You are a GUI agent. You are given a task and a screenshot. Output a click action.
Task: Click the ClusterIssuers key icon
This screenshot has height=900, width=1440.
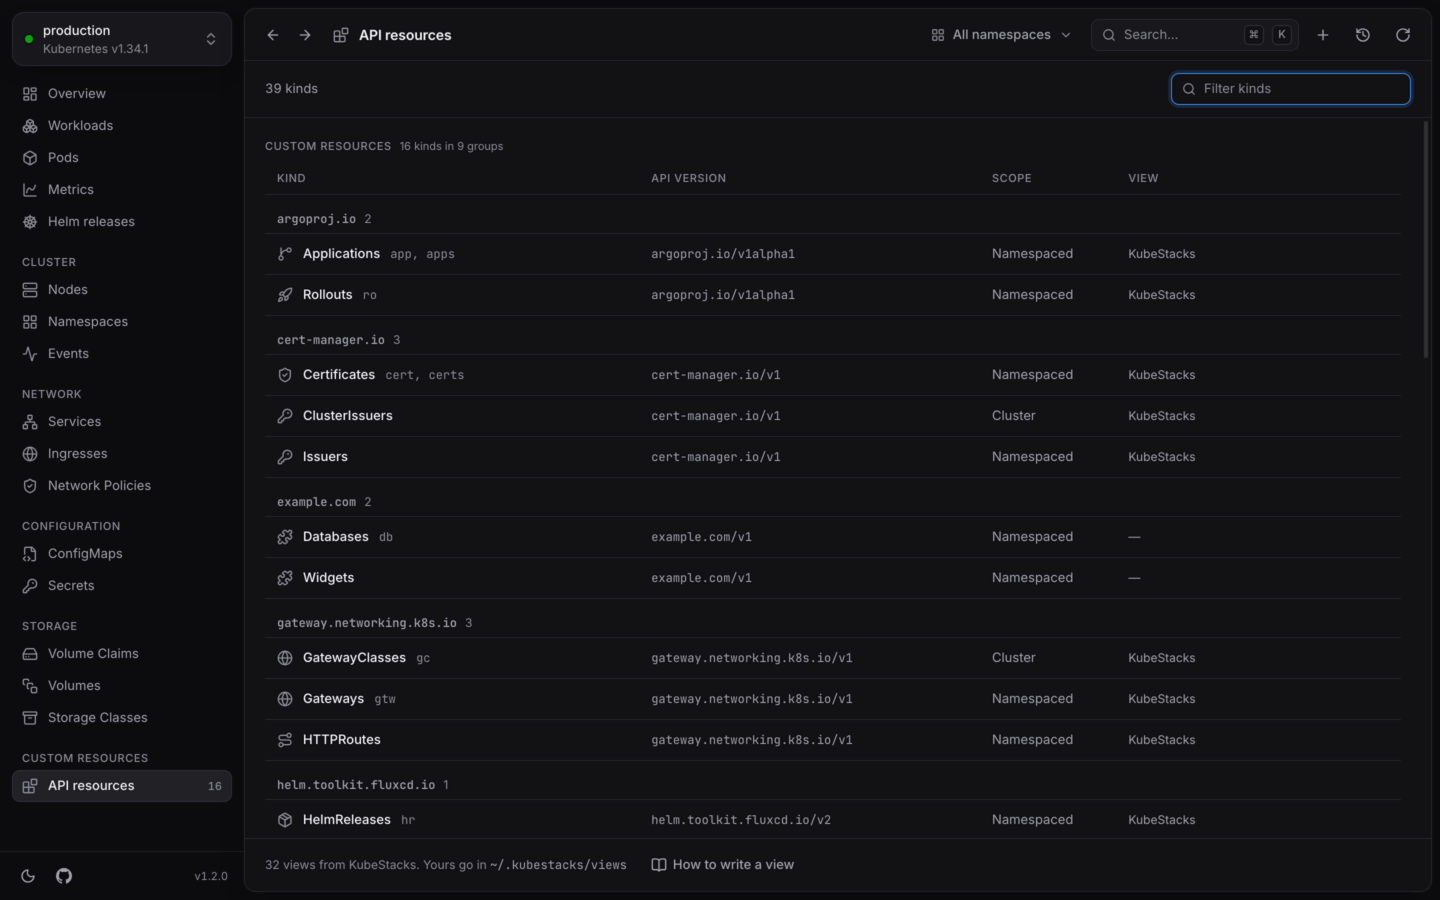click(x=285, y=416)
